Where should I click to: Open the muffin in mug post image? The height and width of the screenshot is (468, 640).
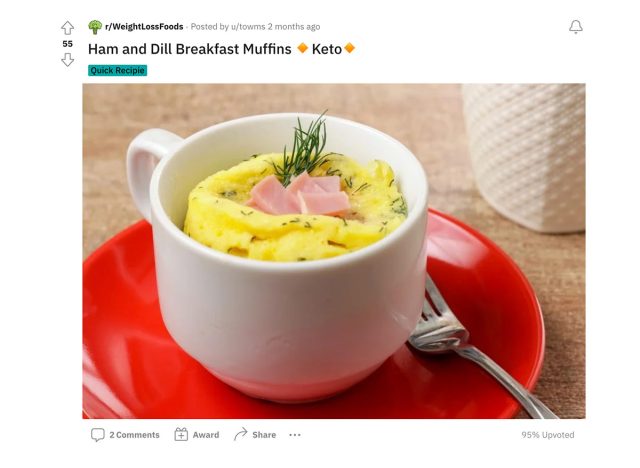click(x=334, y=251)
